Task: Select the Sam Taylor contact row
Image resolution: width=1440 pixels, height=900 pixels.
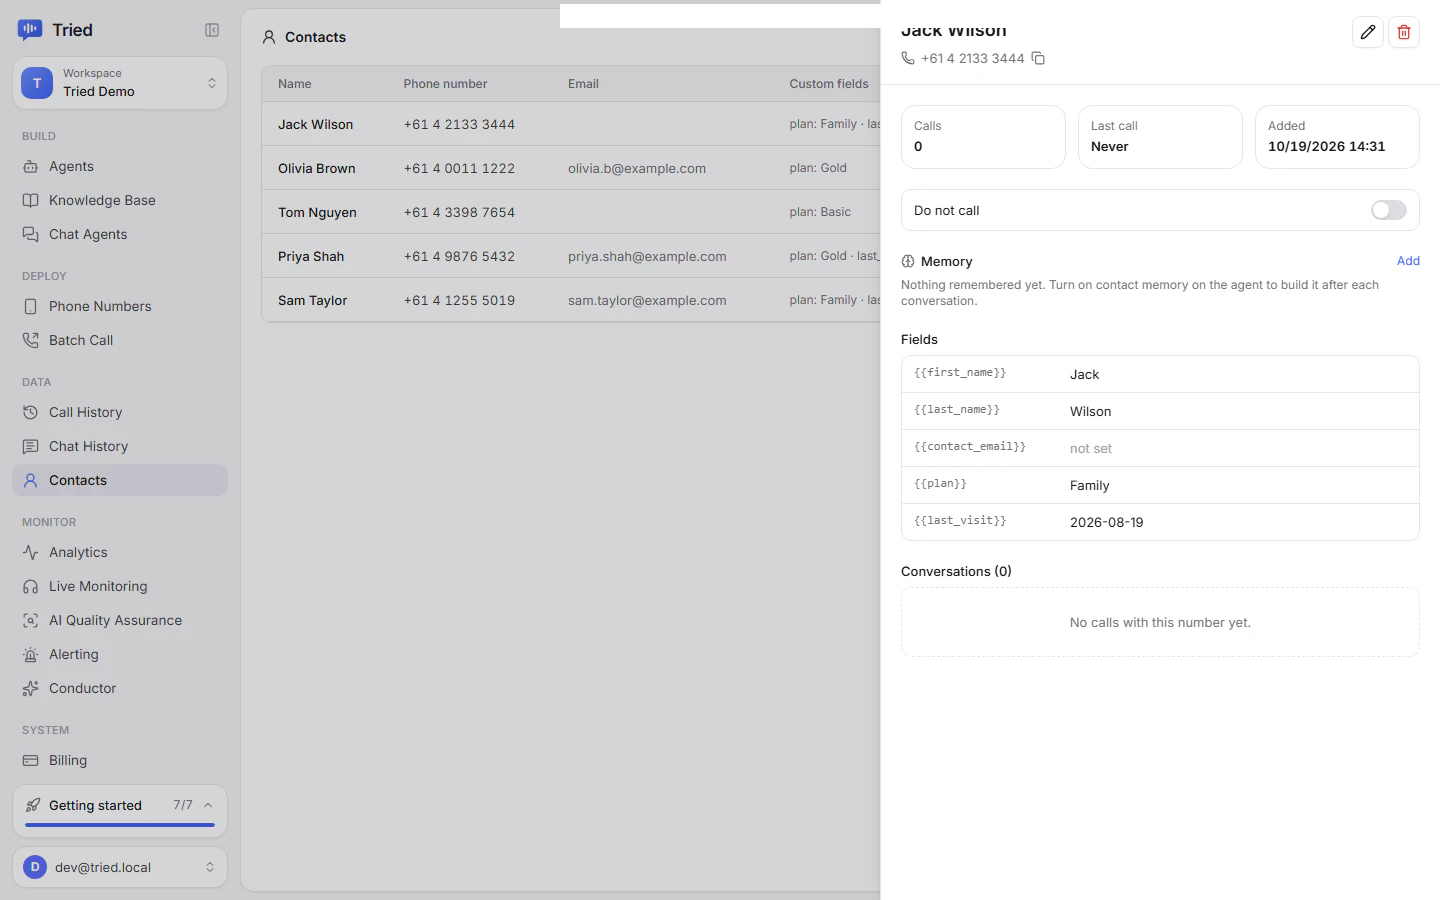Action: (571, 300)
